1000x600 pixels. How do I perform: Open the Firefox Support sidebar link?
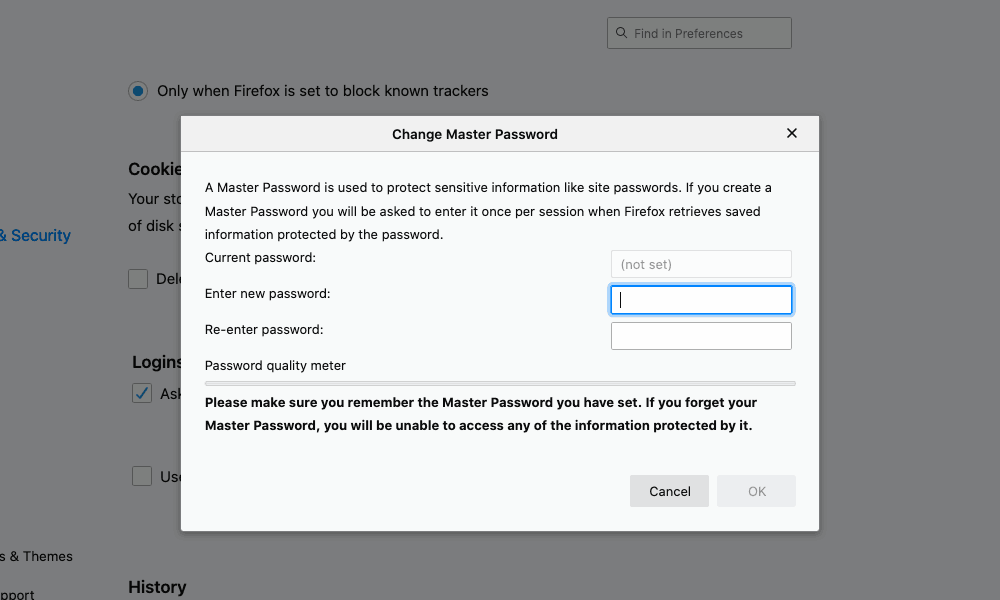[x=17, y=594]
